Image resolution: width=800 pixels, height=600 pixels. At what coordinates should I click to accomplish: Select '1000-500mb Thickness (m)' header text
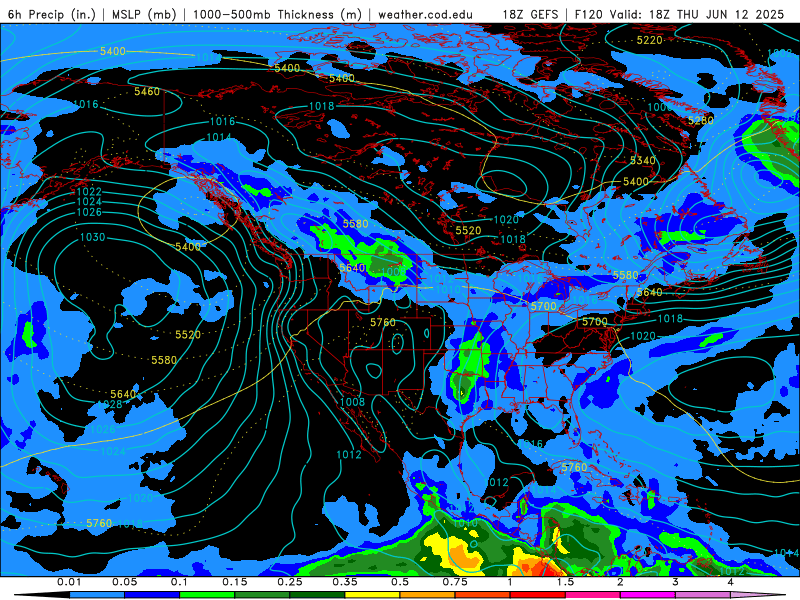click(277, 14)
